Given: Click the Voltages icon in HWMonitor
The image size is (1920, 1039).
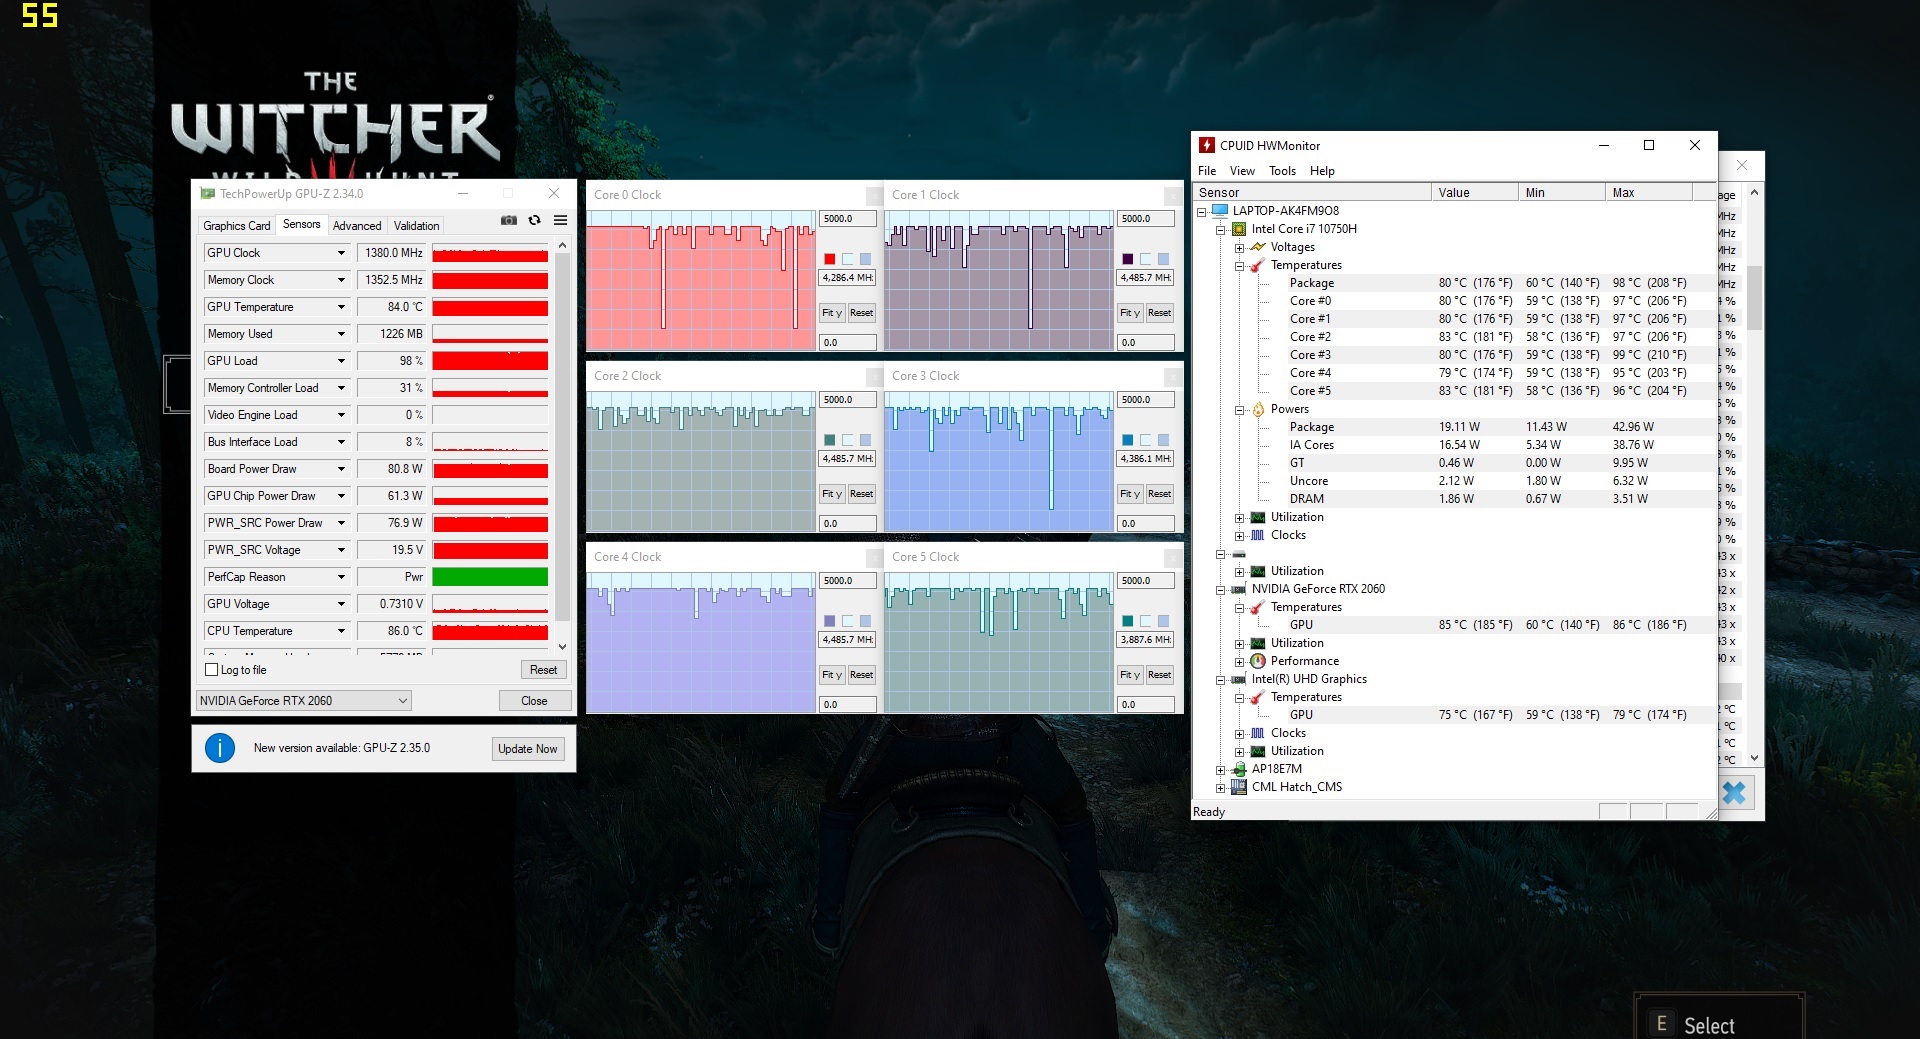Looking at the screenshot, I should pyautogui.click(x=1258, y=247).
